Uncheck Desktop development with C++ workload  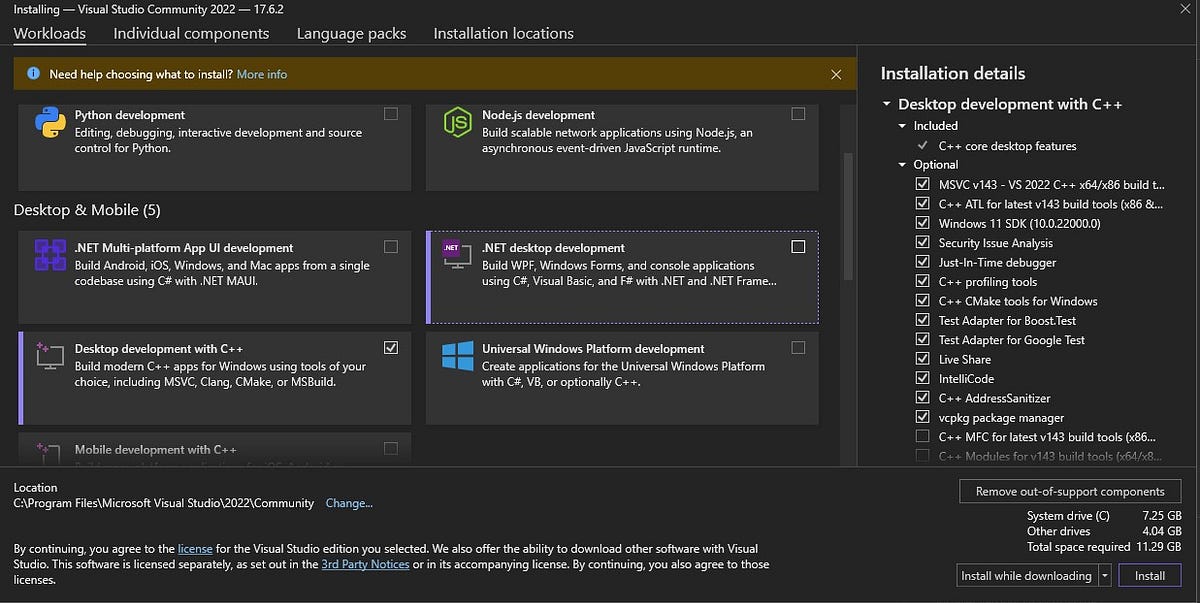click(391, 348)
